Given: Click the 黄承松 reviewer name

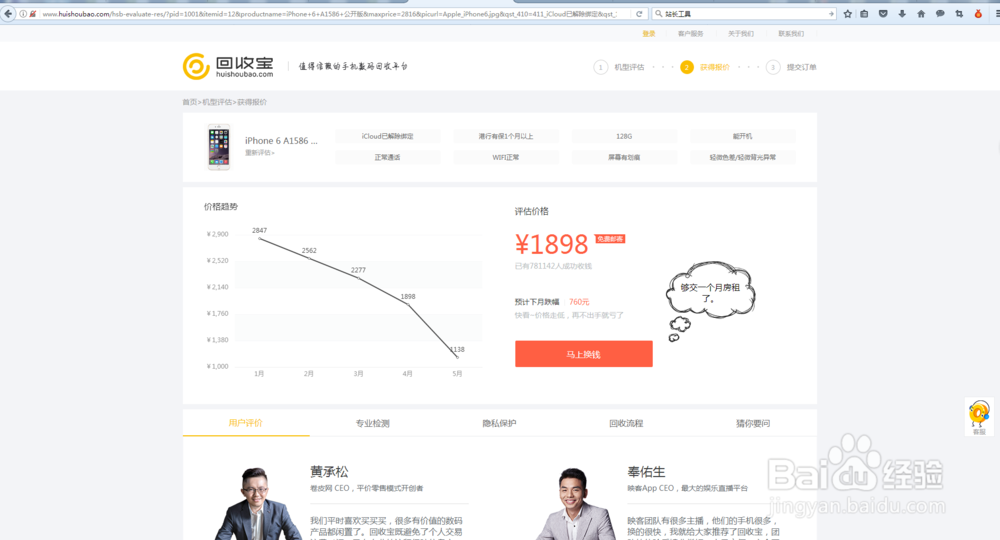Looking at the screenshot, I should (329, 472).
